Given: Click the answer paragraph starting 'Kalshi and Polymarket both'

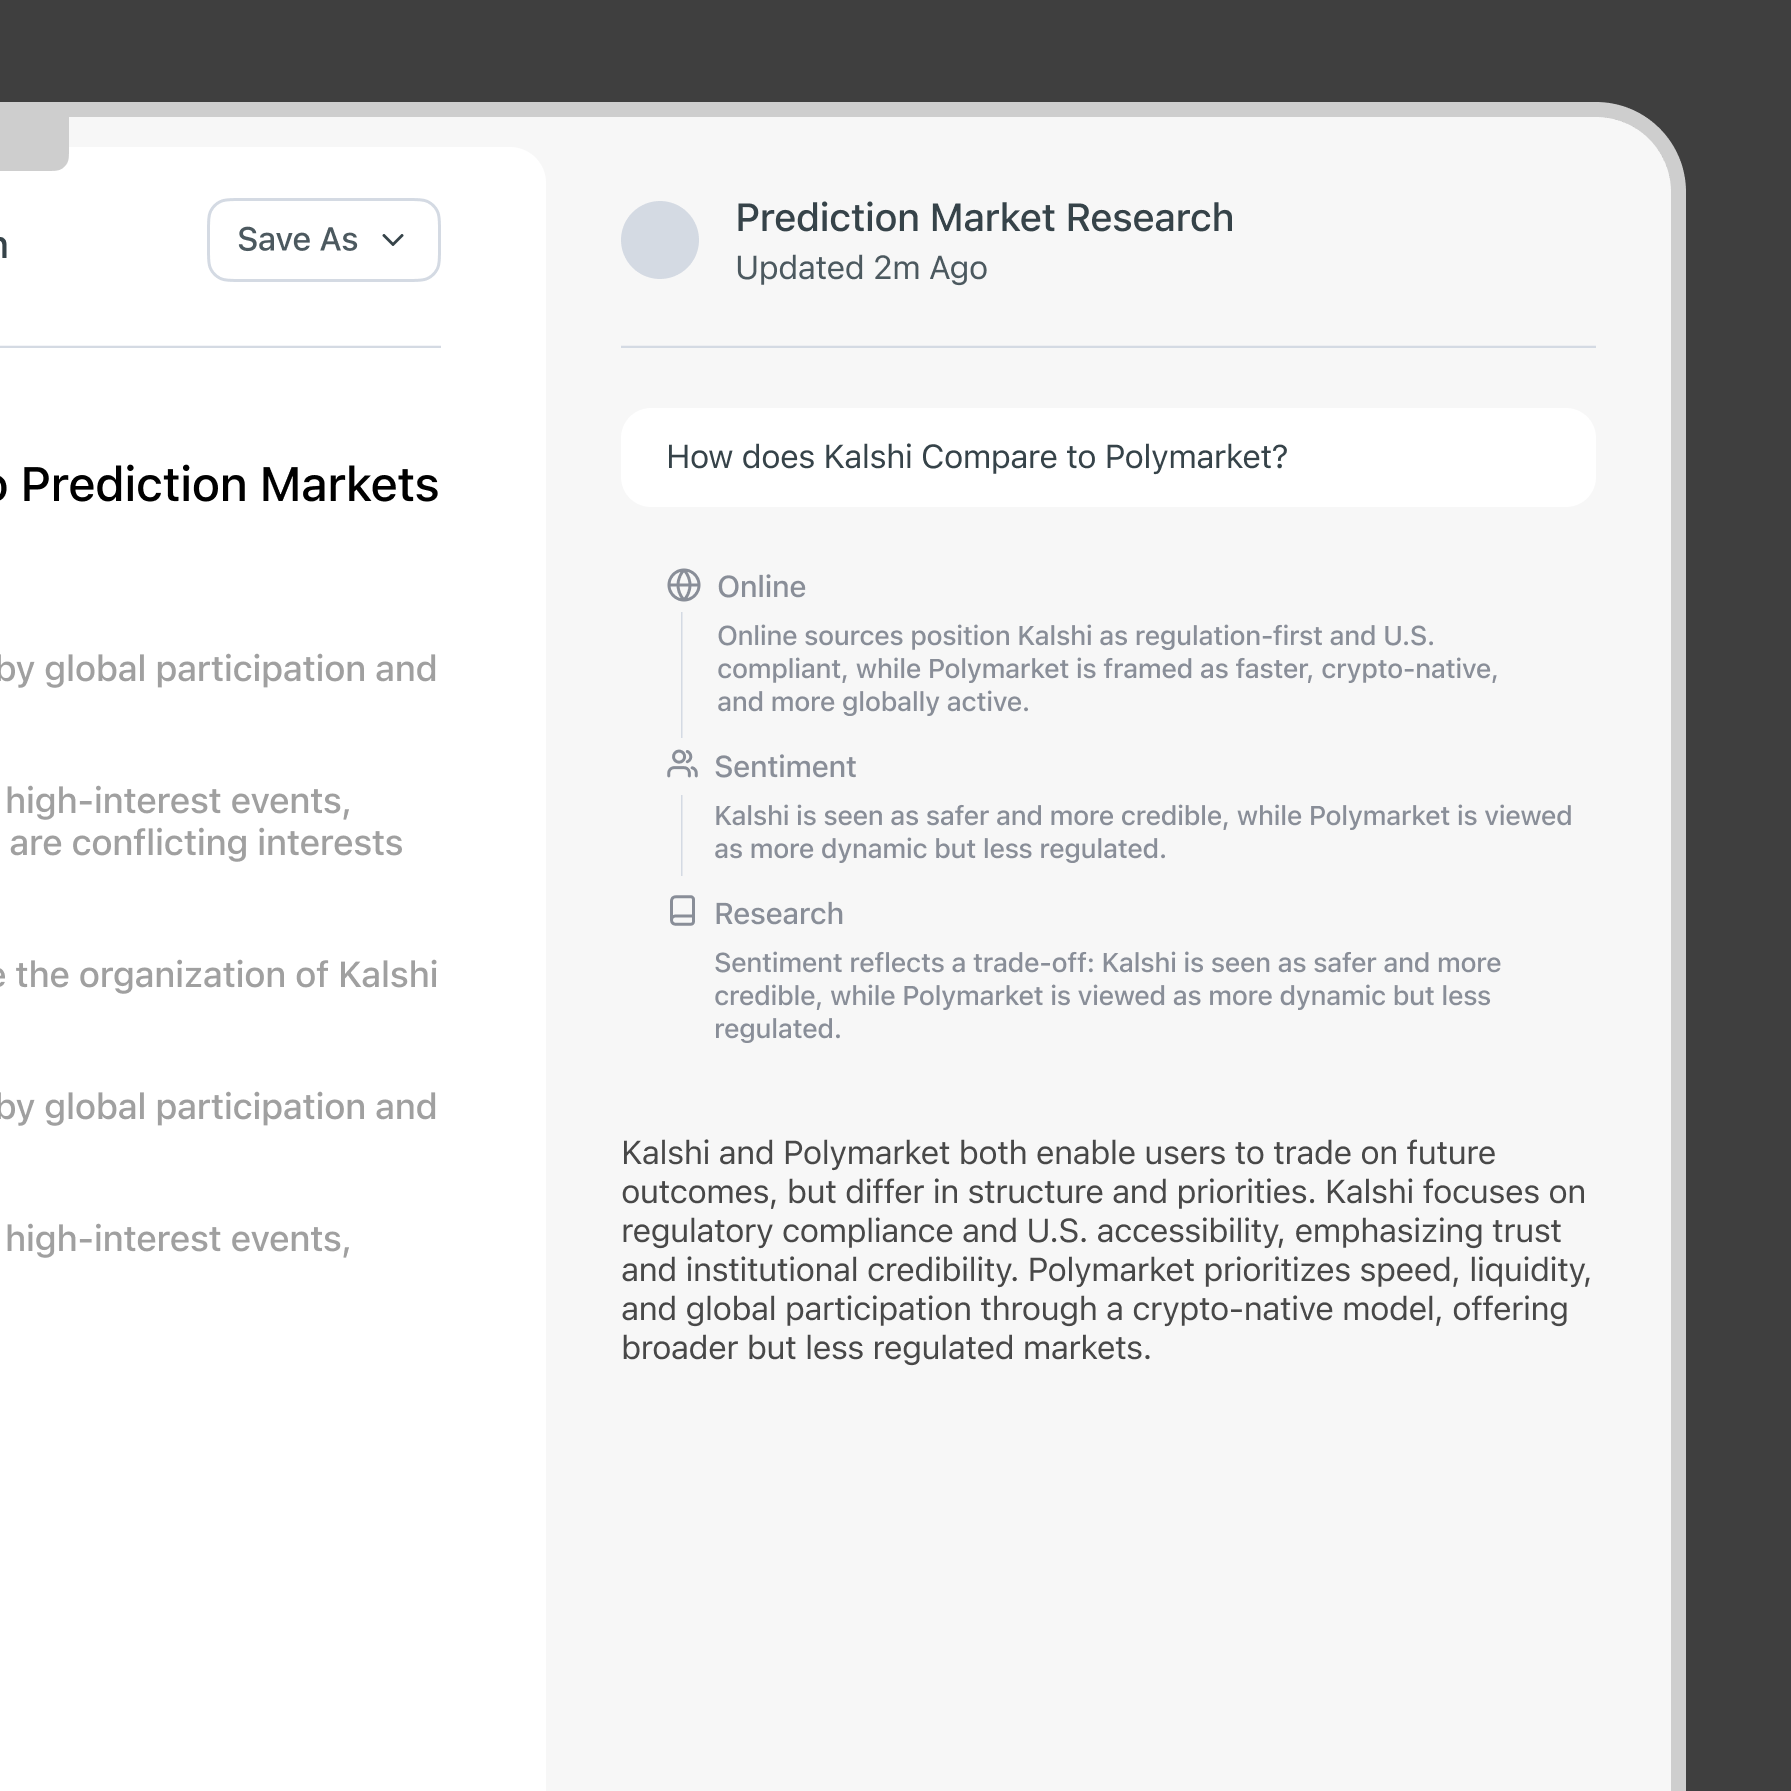Looking at the screenshot, I should click(x=1107, y=1250).
